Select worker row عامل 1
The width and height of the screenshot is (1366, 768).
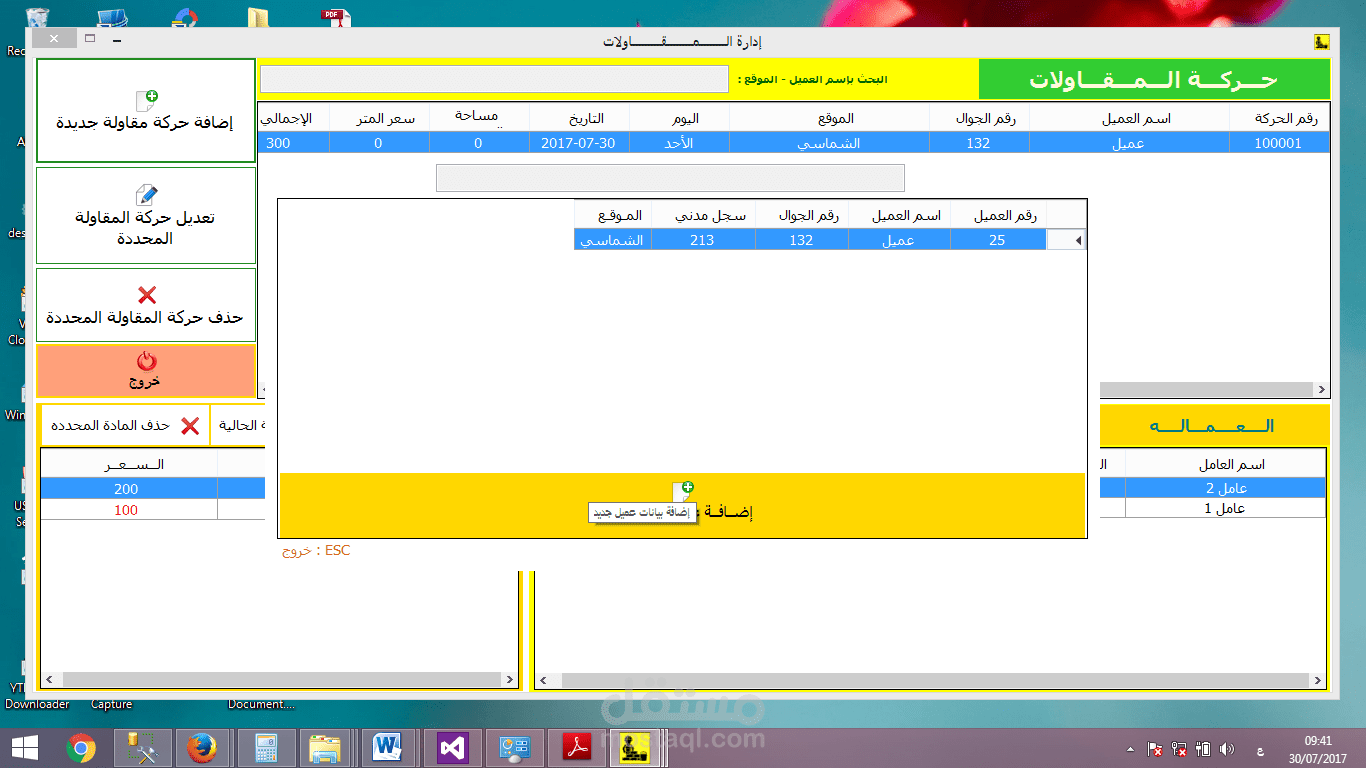[x=1225, y=508]
